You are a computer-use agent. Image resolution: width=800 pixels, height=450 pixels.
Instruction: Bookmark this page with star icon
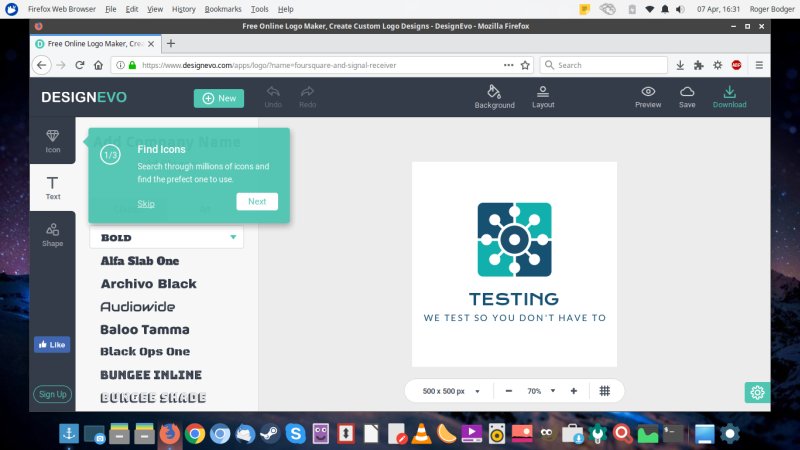point(525,65)
